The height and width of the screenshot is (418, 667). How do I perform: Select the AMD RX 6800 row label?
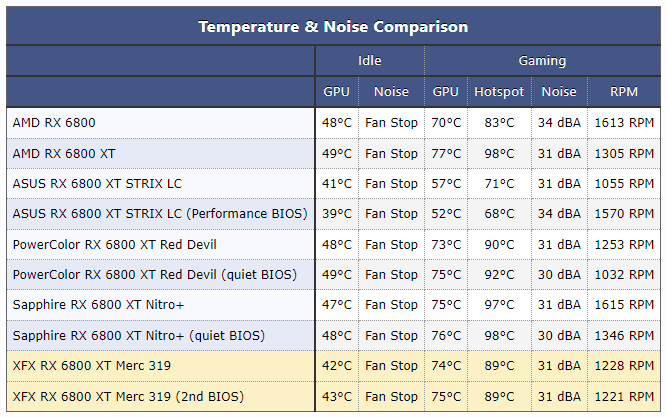[x=54, y=123]
